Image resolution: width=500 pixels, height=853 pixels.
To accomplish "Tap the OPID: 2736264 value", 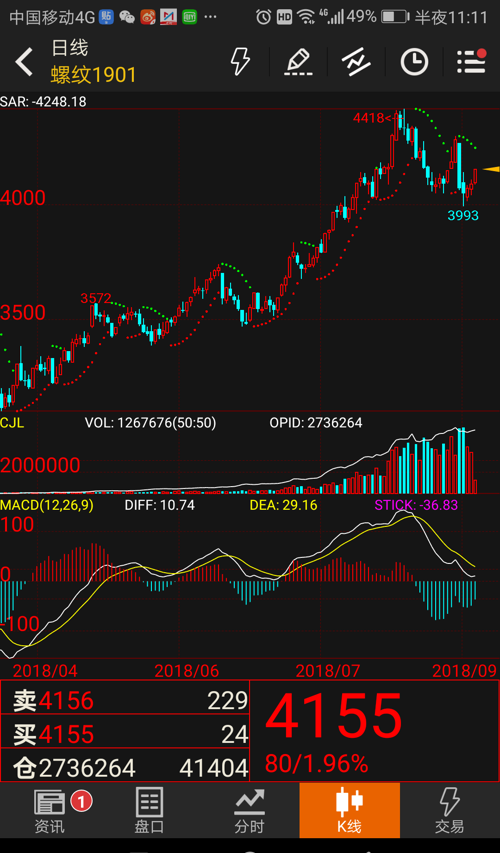I will point(316,423).
